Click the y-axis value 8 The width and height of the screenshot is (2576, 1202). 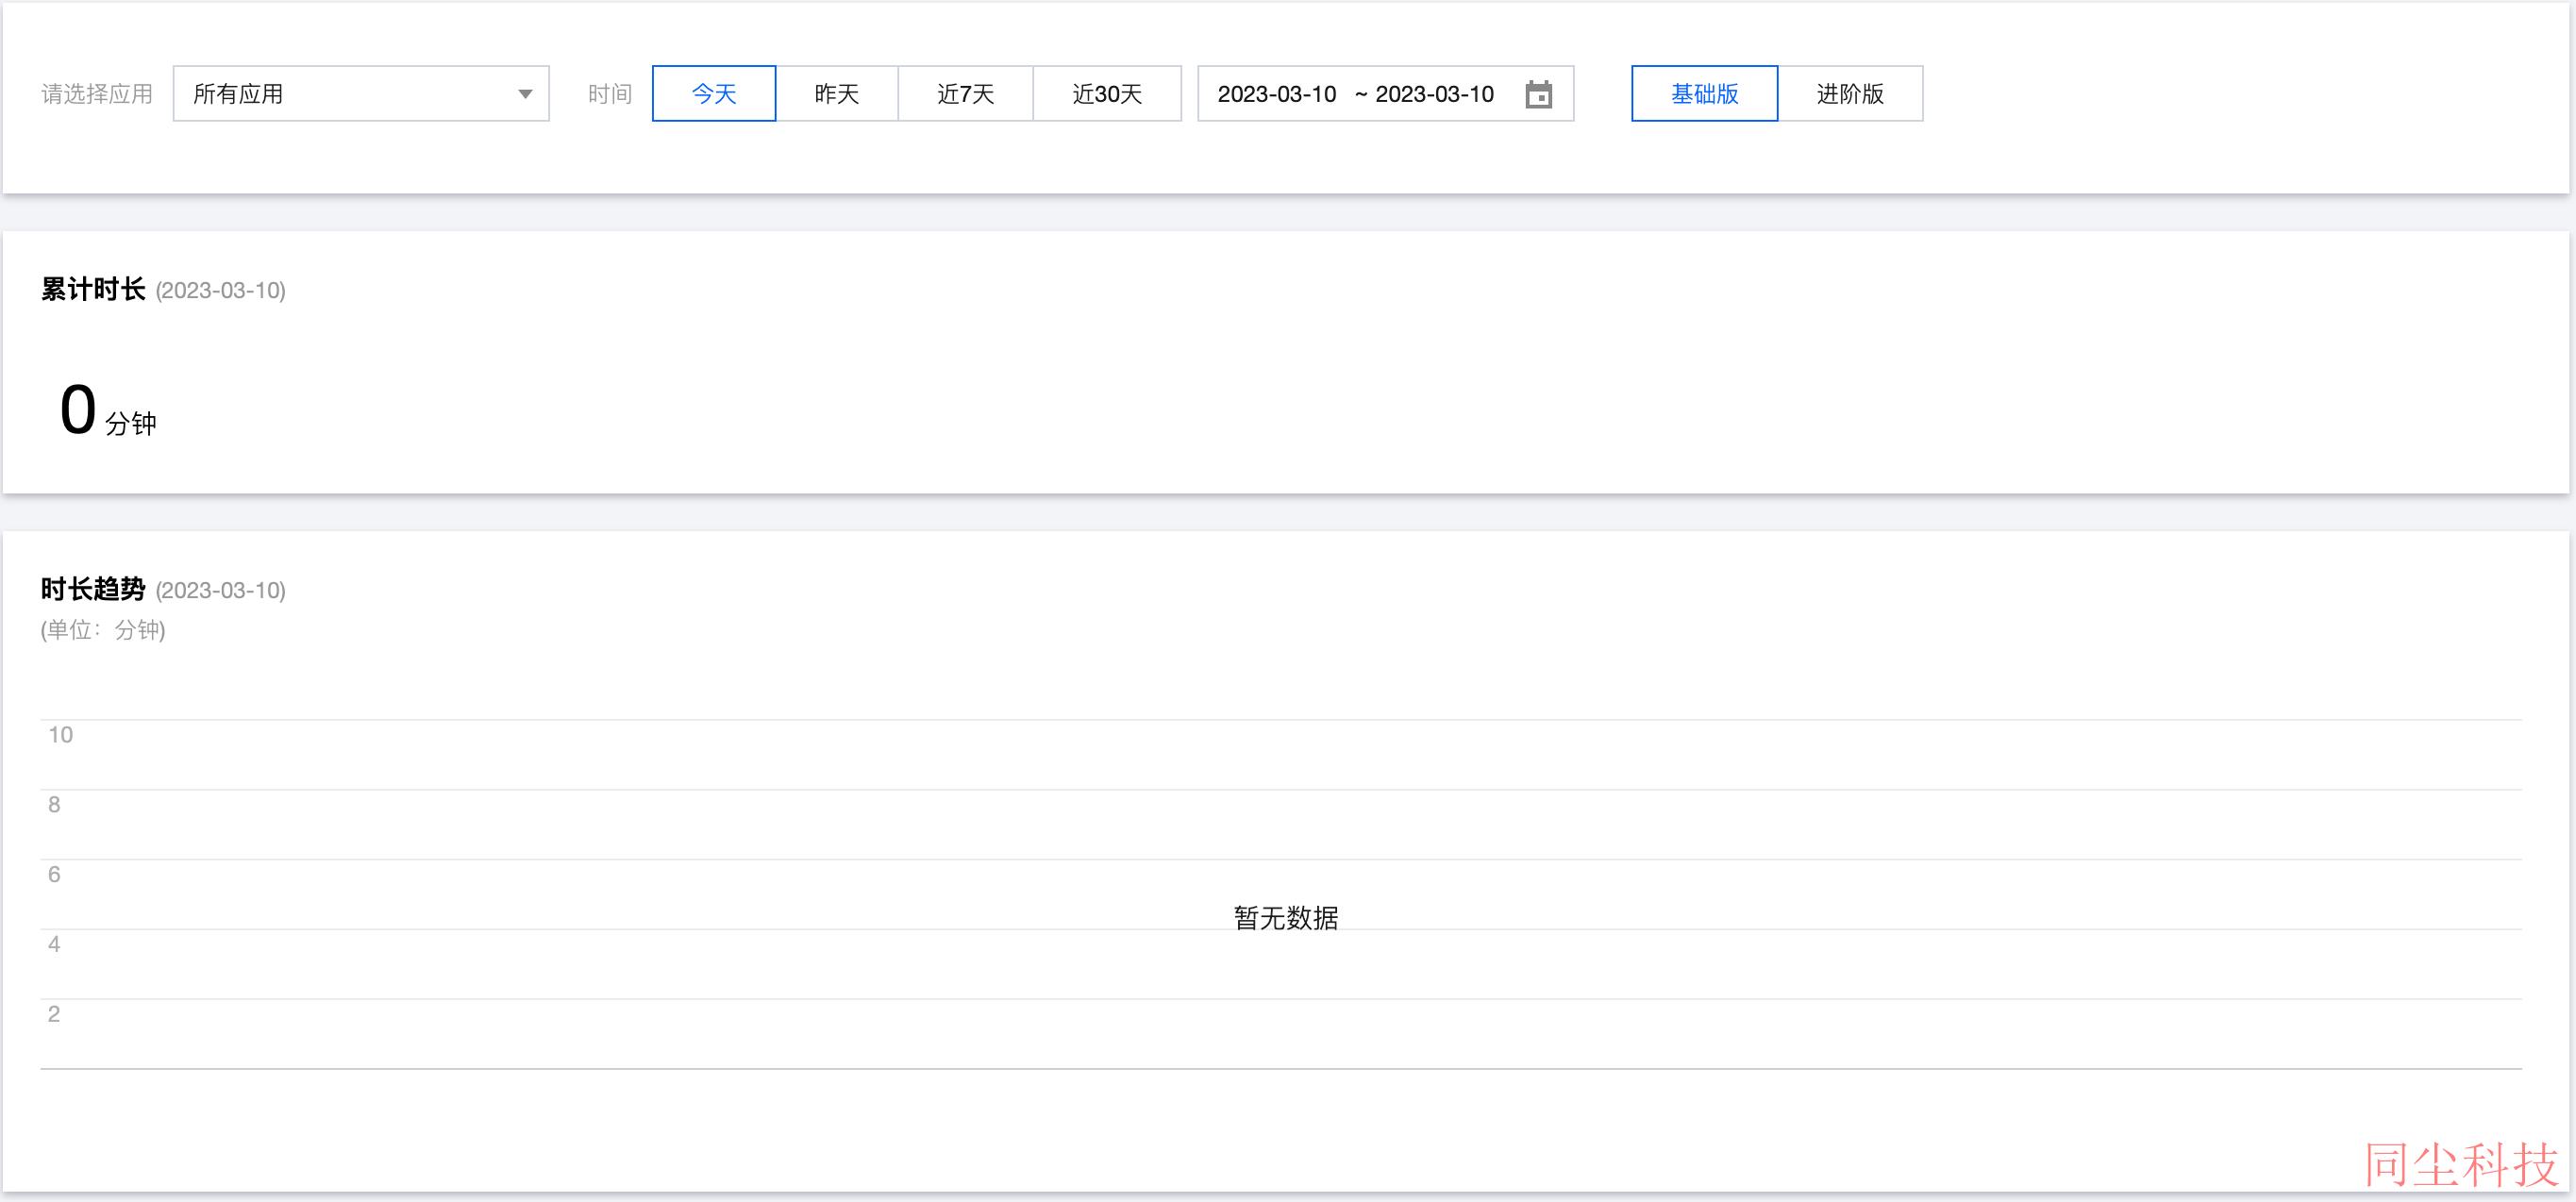[54, 805]
